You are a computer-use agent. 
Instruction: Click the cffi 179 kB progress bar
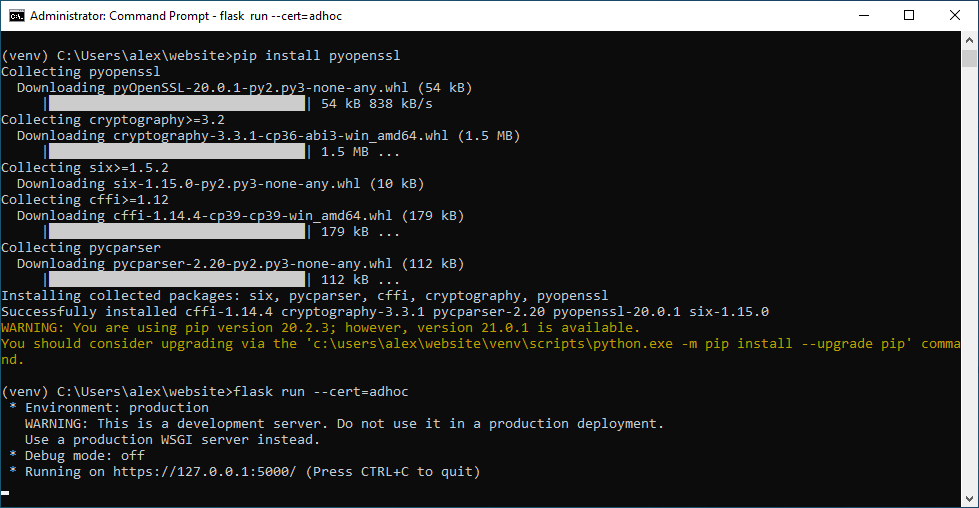(176, 231)
